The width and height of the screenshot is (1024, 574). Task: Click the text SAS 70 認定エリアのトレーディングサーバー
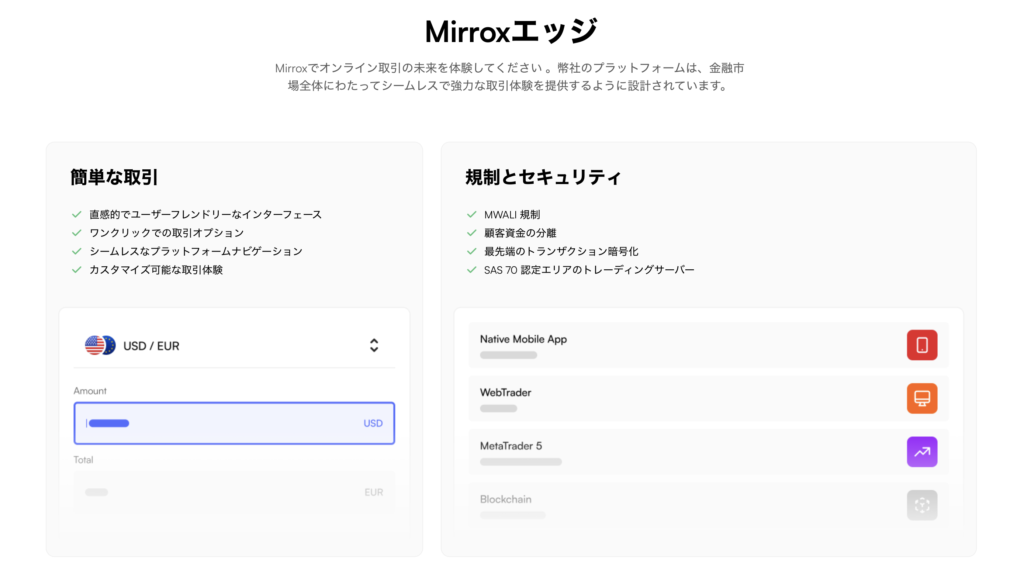[x=589, y=270]
